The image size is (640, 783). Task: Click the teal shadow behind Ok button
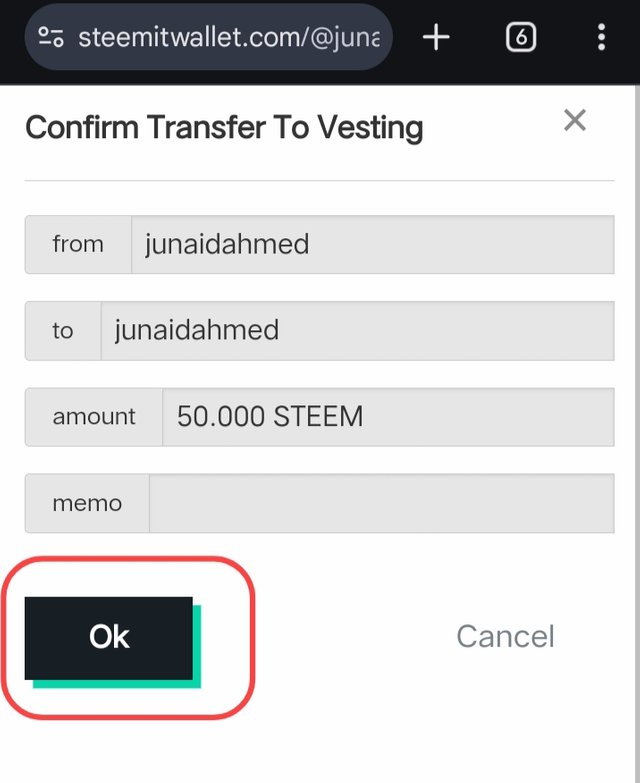(x=197, y=649)
